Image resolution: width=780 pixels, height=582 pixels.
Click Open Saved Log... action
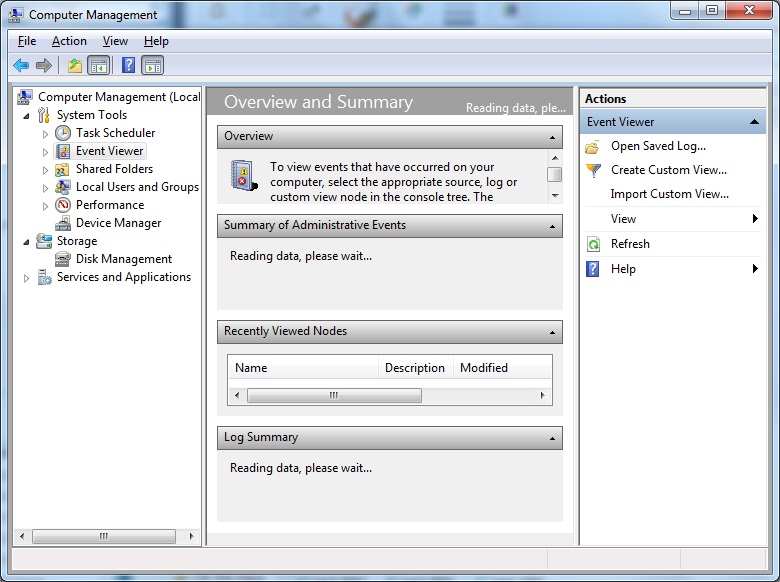click(658, 146)
